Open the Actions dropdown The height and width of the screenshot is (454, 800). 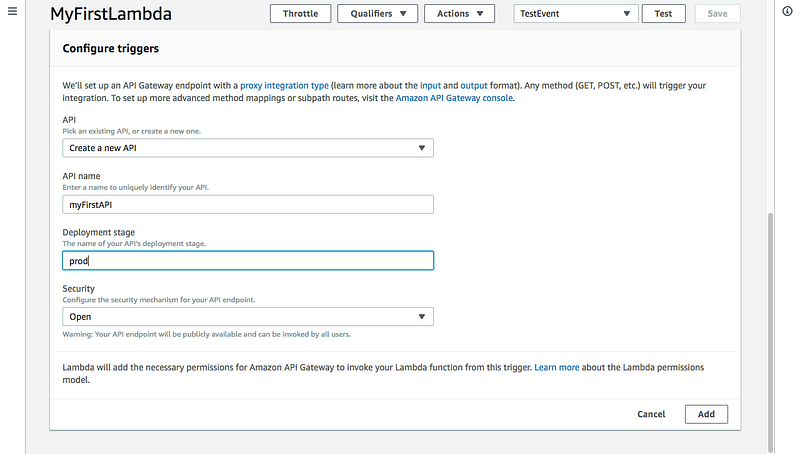point(459,14)
